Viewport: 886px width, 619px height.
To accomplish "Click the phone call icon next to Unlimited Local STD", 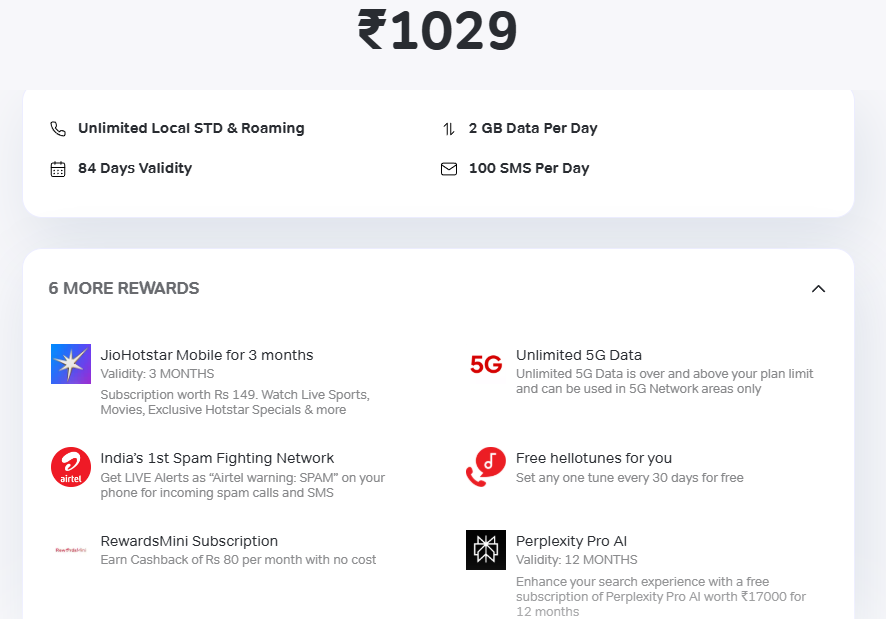I will pos(58,128).
